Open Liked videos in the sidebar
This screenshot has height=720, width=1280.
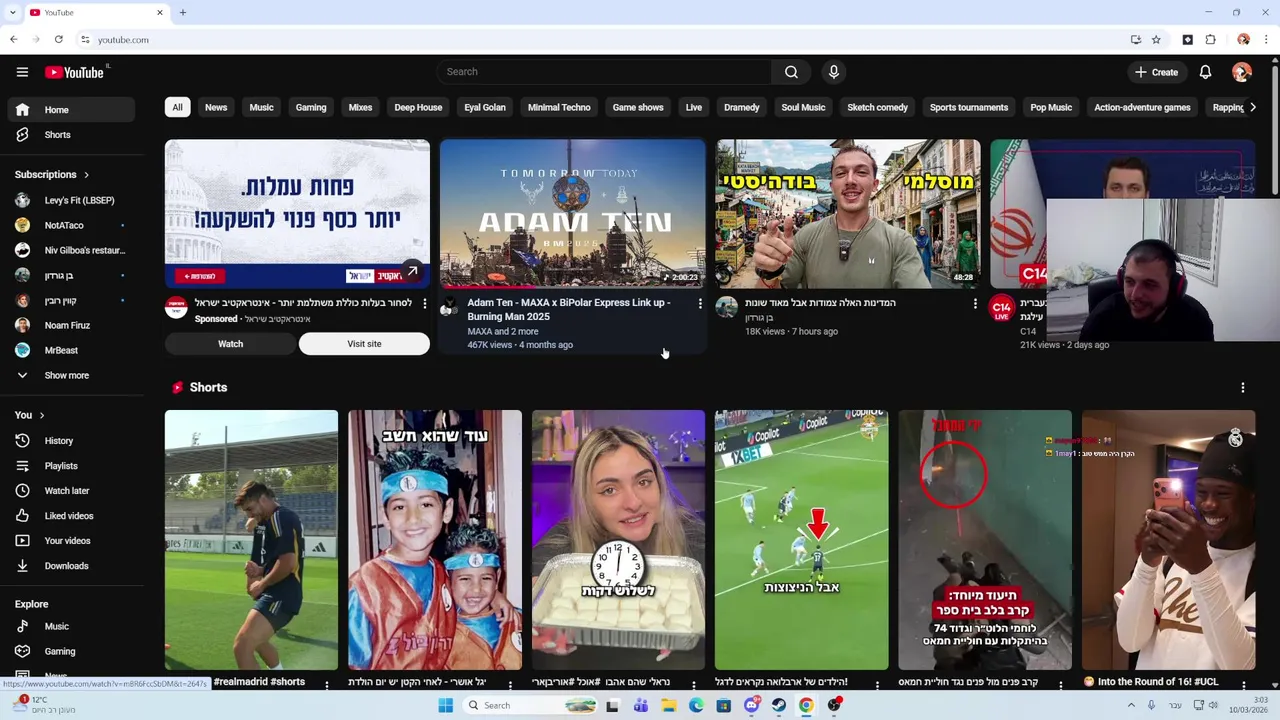(70, 516)
